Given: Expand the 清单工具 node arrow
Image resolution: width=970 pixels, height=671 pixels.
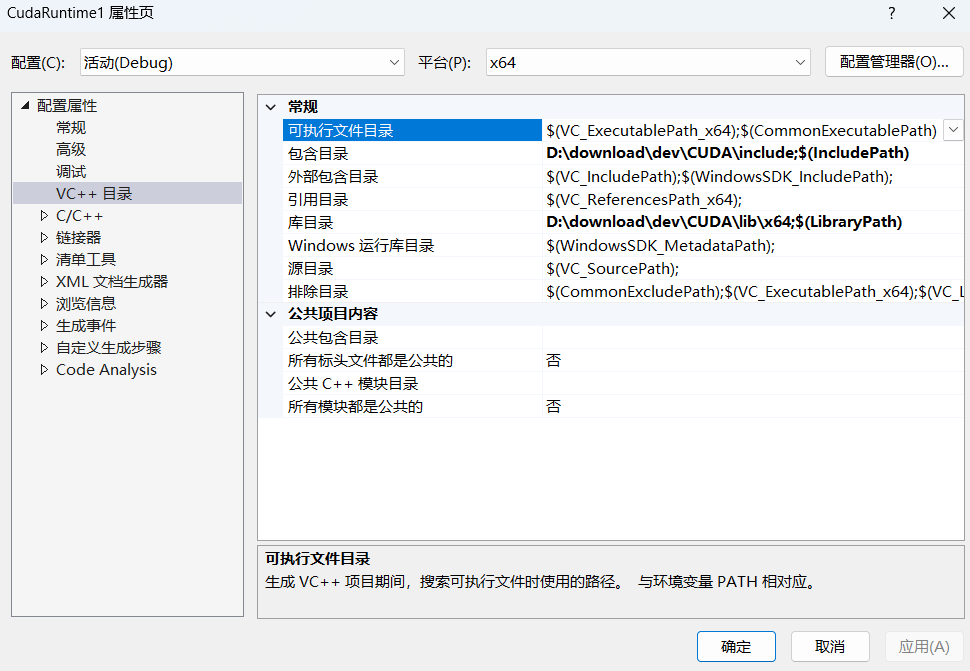Looking at the screenshot, I should [44, 260].
